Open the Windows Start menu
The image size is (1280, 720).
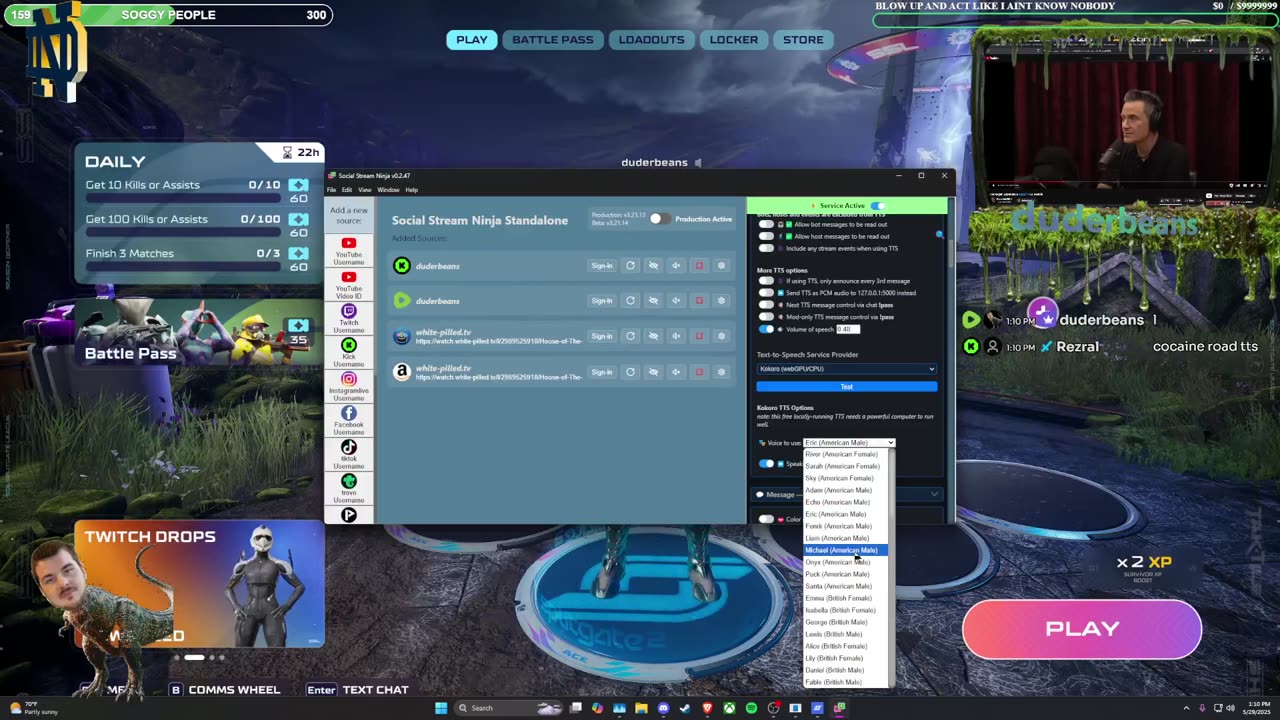click(x=441, y=708)
